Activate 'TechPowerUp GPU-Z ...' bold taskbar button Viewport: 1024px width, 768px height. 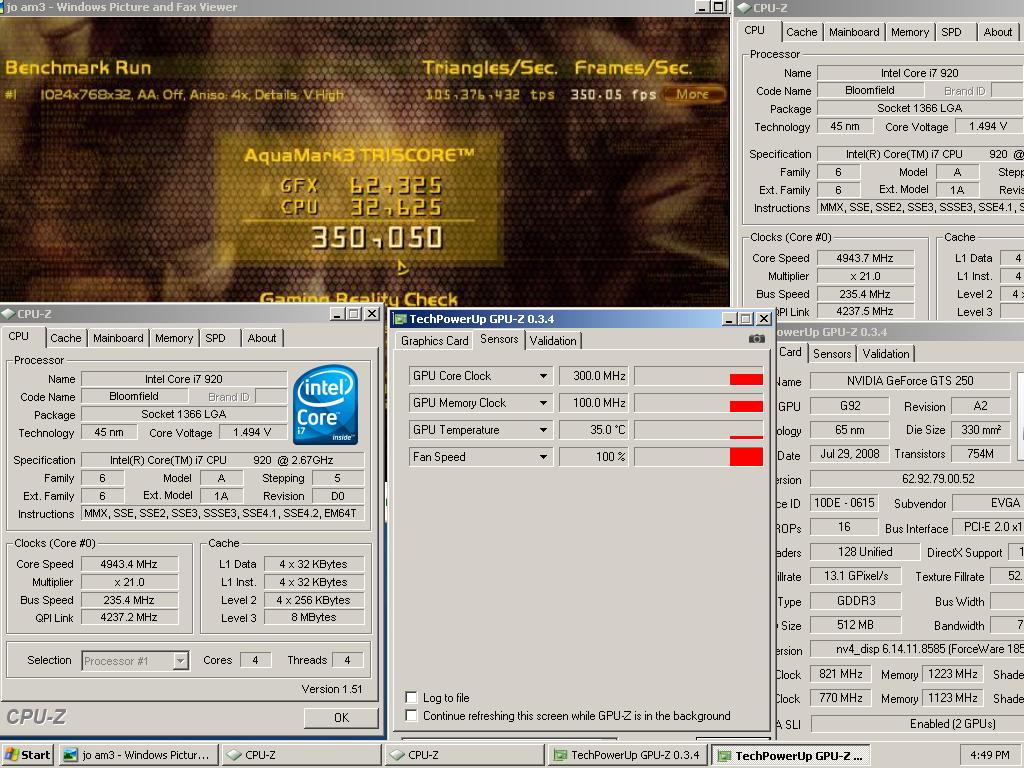tap(791, 755)
